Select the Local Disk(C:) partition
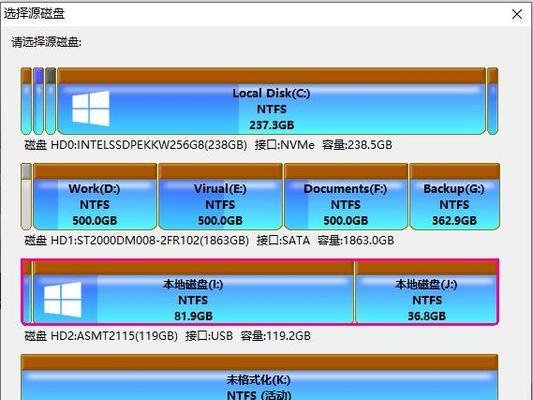Screen dimensions: 533x400 [271, 101]
